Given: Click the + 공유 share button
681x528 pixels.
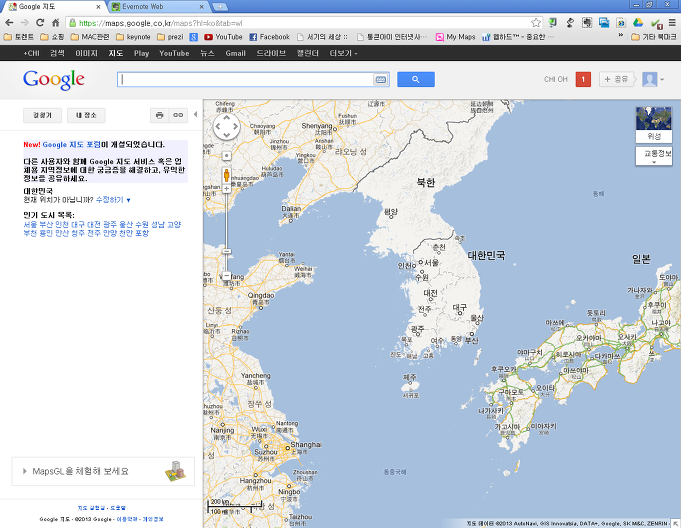Looking at the screenshot, I should coord(617,79).
